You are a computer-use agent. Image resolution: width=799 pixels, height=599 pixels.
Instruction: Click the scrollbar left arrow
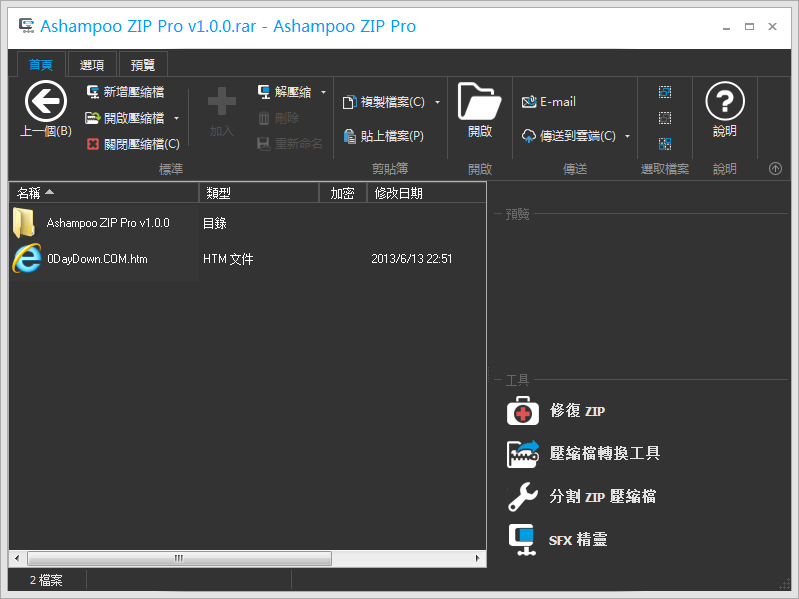pyautogui.click(x=17, y=558)
